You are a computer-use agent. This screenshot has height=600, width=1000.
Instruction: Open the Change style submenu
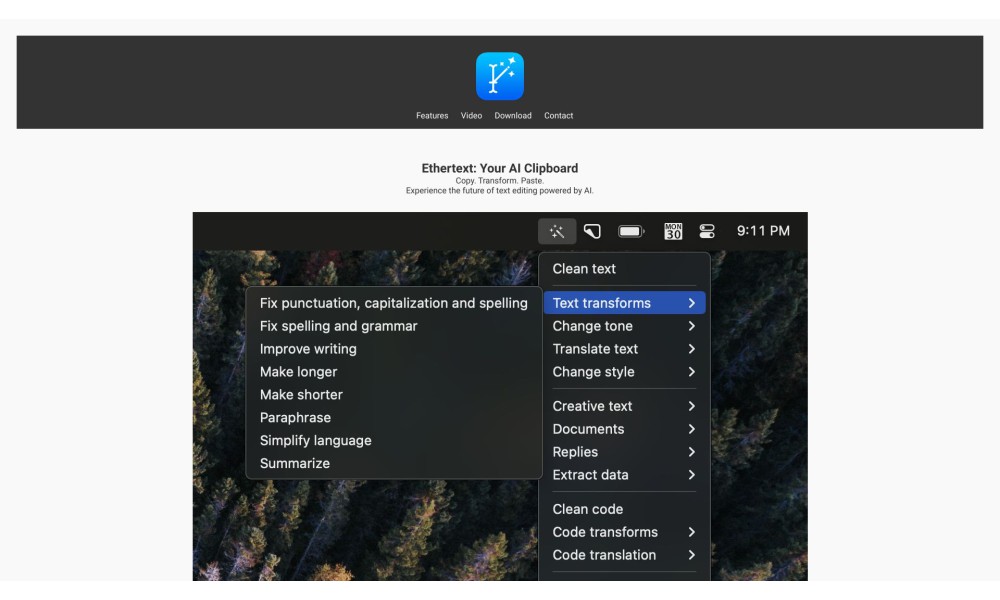[624, 372]
